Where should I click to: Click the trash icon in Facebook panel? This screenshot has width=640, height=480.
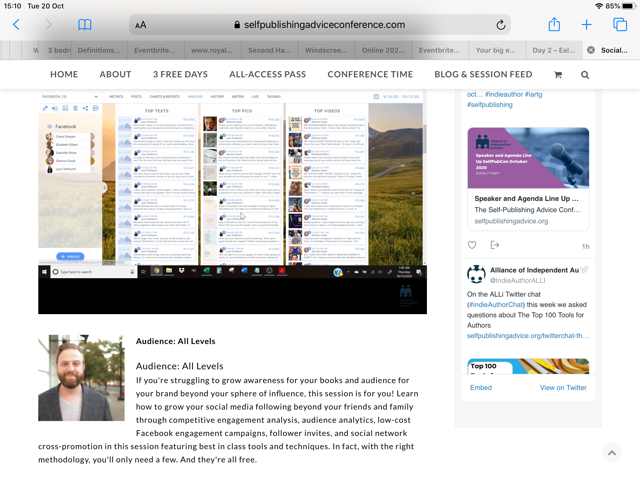click(76, 108)
